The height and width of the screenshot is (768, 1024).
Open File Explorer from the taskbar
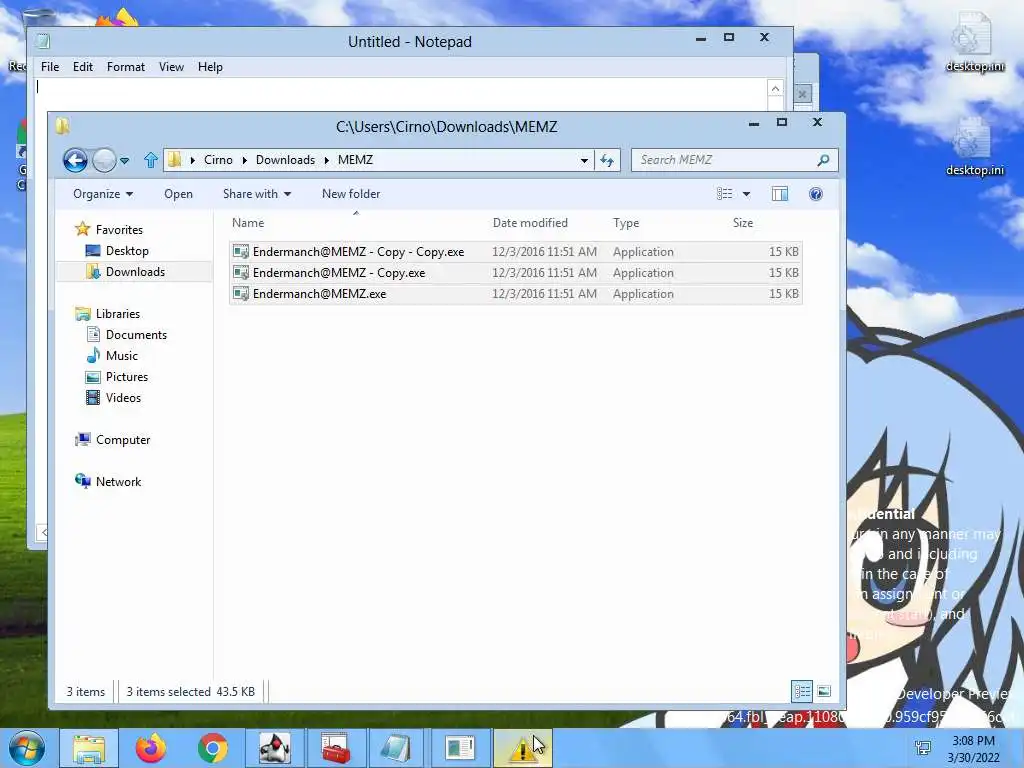click(89, 748)
